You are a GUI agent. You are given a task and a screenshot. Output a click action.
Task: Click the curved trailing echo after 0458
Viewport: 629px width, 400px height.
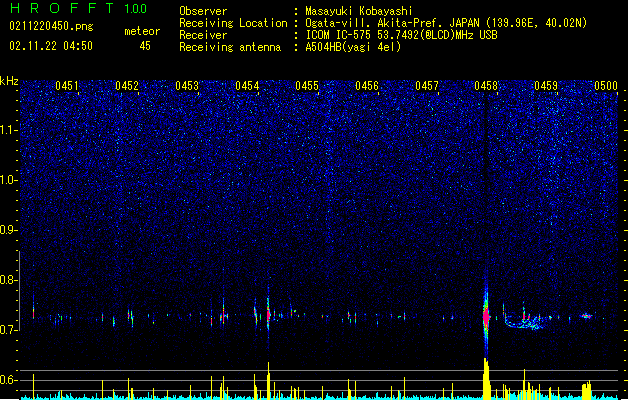point(523,321)
